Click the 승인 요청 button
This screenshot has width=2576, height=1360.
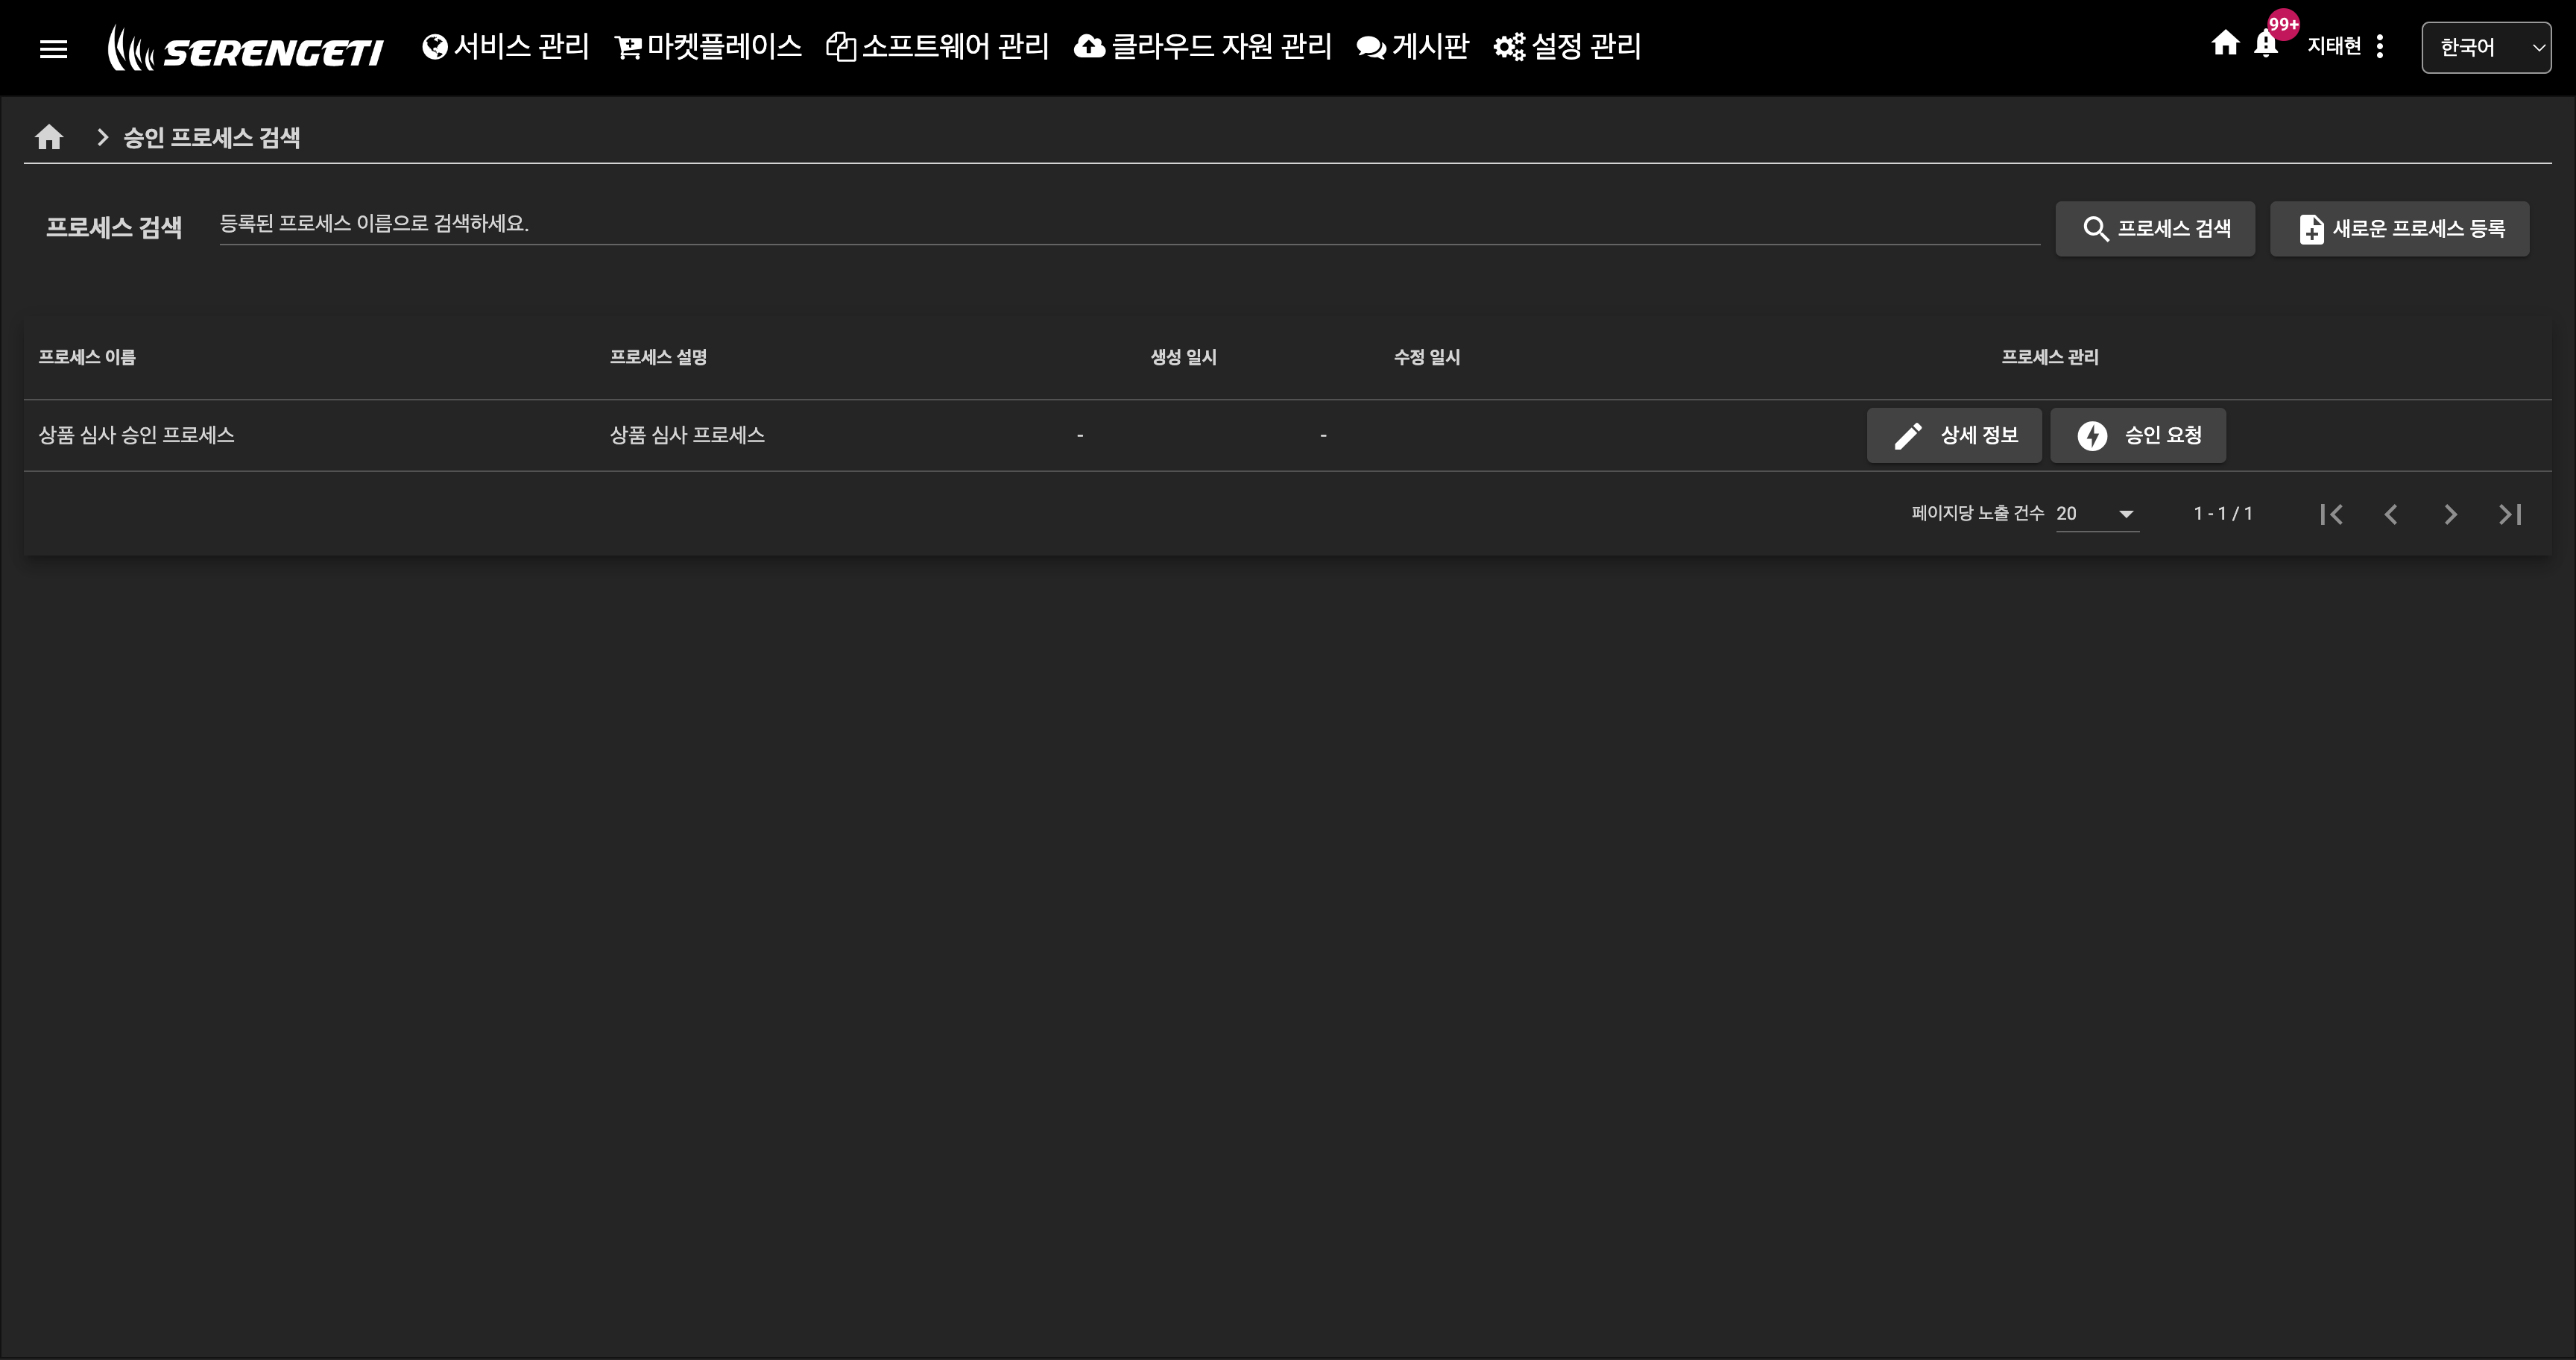pos(2138,435)
